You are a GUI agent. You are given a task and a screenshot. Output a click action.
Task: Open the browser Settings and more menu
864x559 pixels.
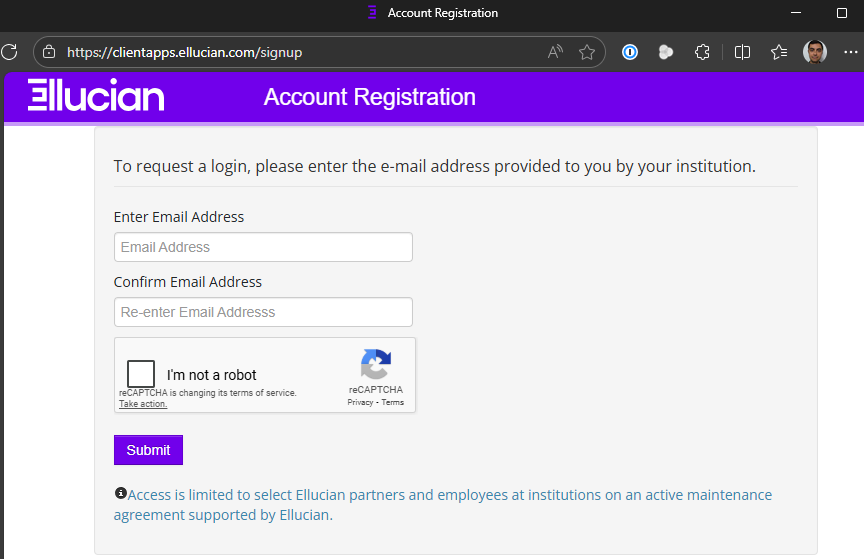click(850, 52)
